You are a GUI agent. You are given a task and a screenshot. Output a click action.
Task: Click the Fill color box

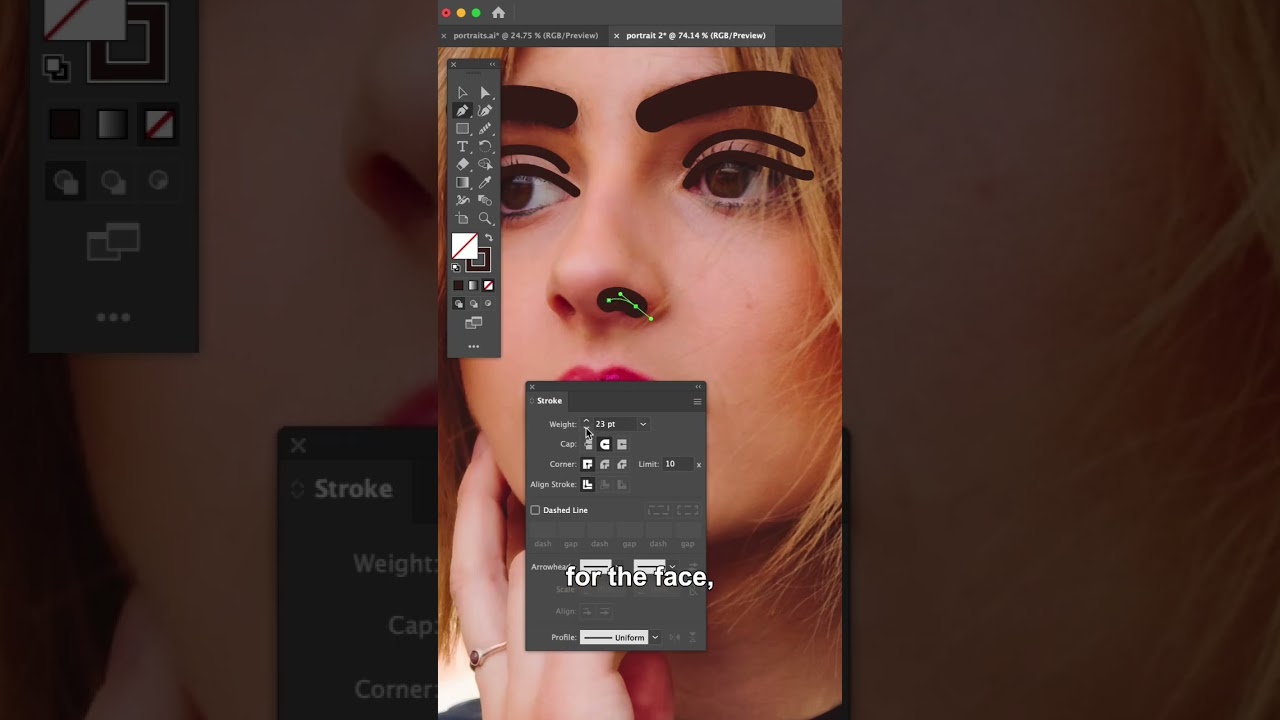point(463,245)
